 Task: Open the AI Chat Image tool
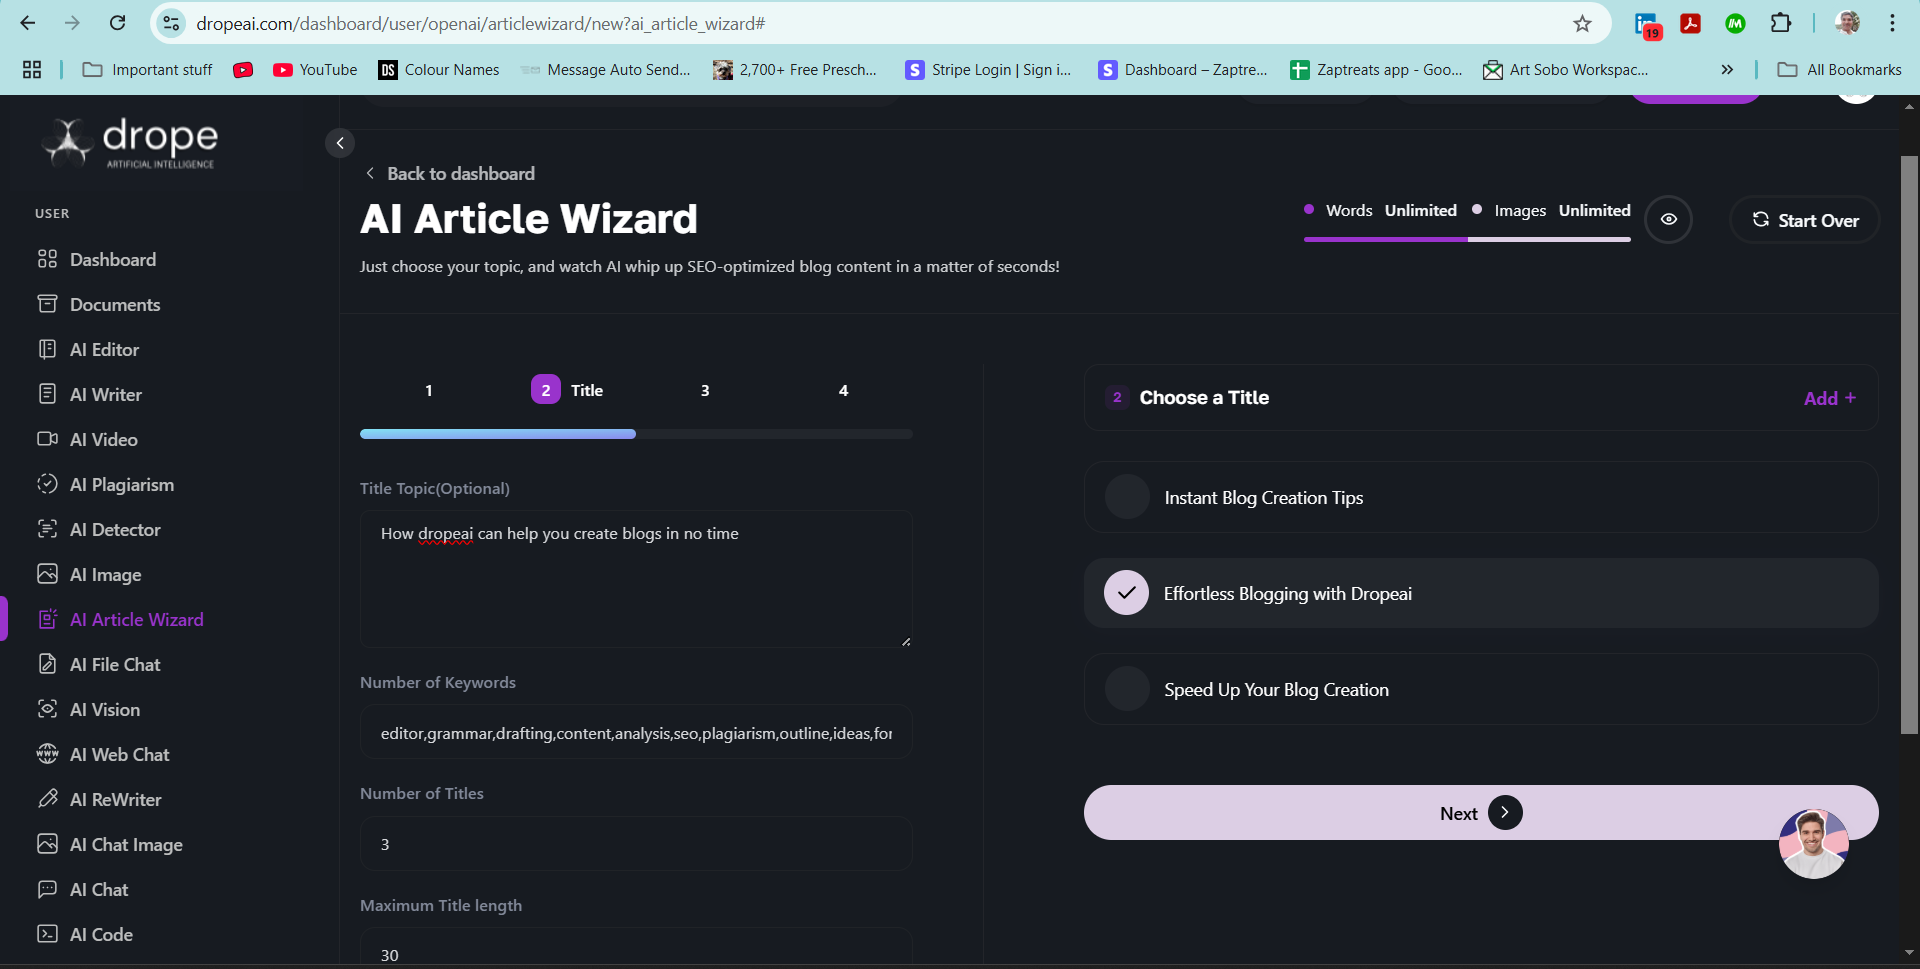(126, 844)
